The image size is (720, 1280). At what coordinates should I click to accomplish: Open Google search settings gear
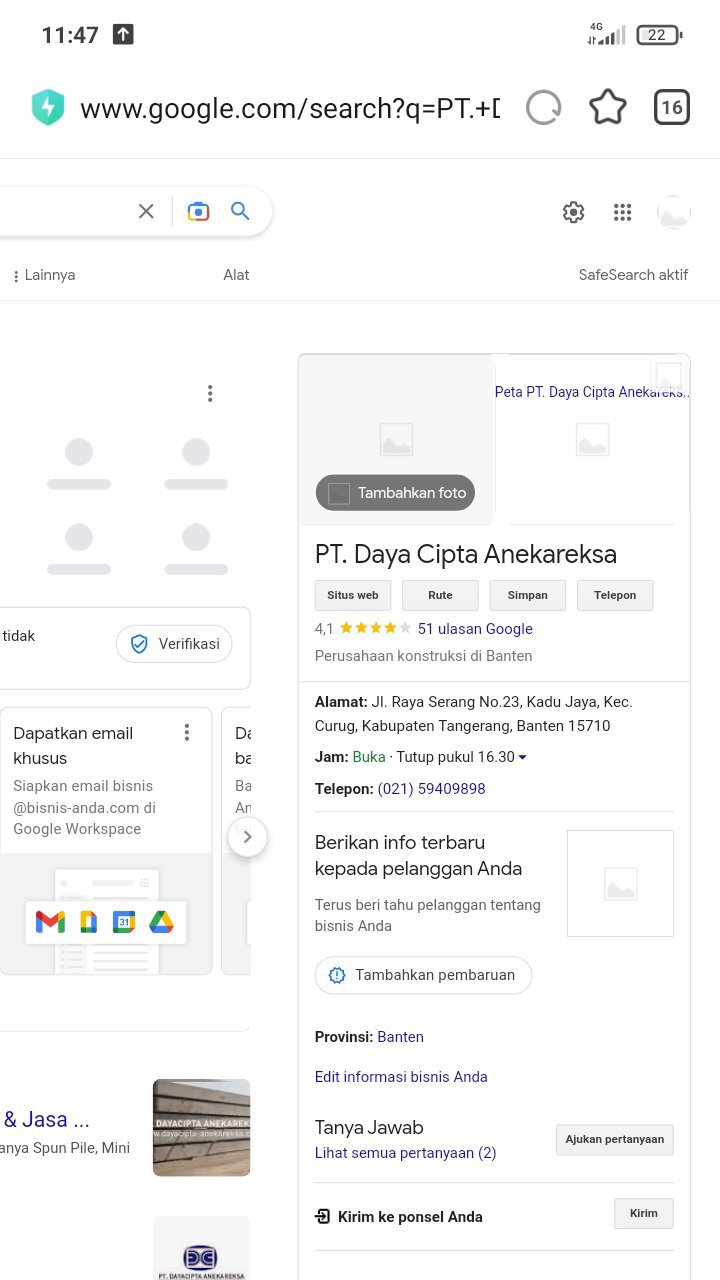pos(573,212)
